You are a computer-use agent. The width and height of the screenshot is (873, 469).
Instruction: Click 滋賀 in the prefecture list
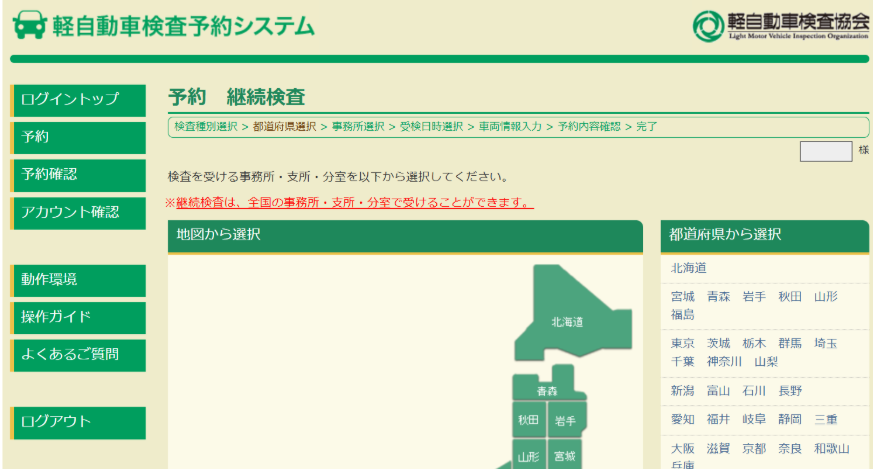pyautogui.click(x=718, y=448)
